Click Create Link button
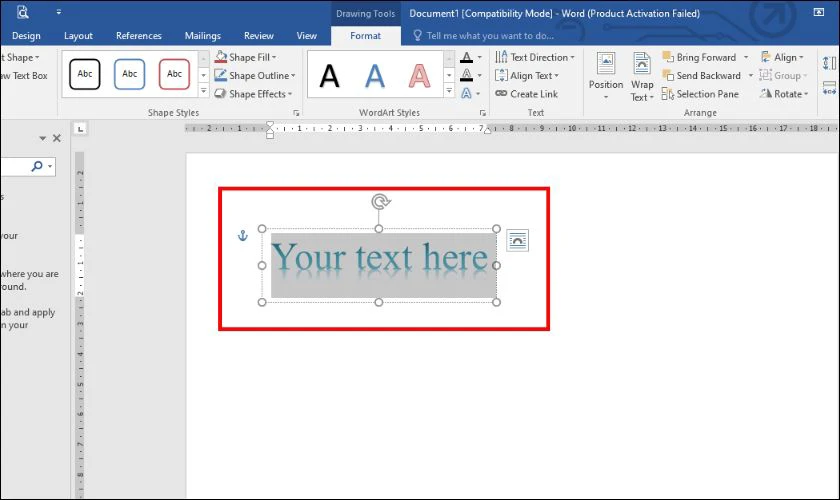Screen dimensions: 840x500 click(x=527, y=94)
